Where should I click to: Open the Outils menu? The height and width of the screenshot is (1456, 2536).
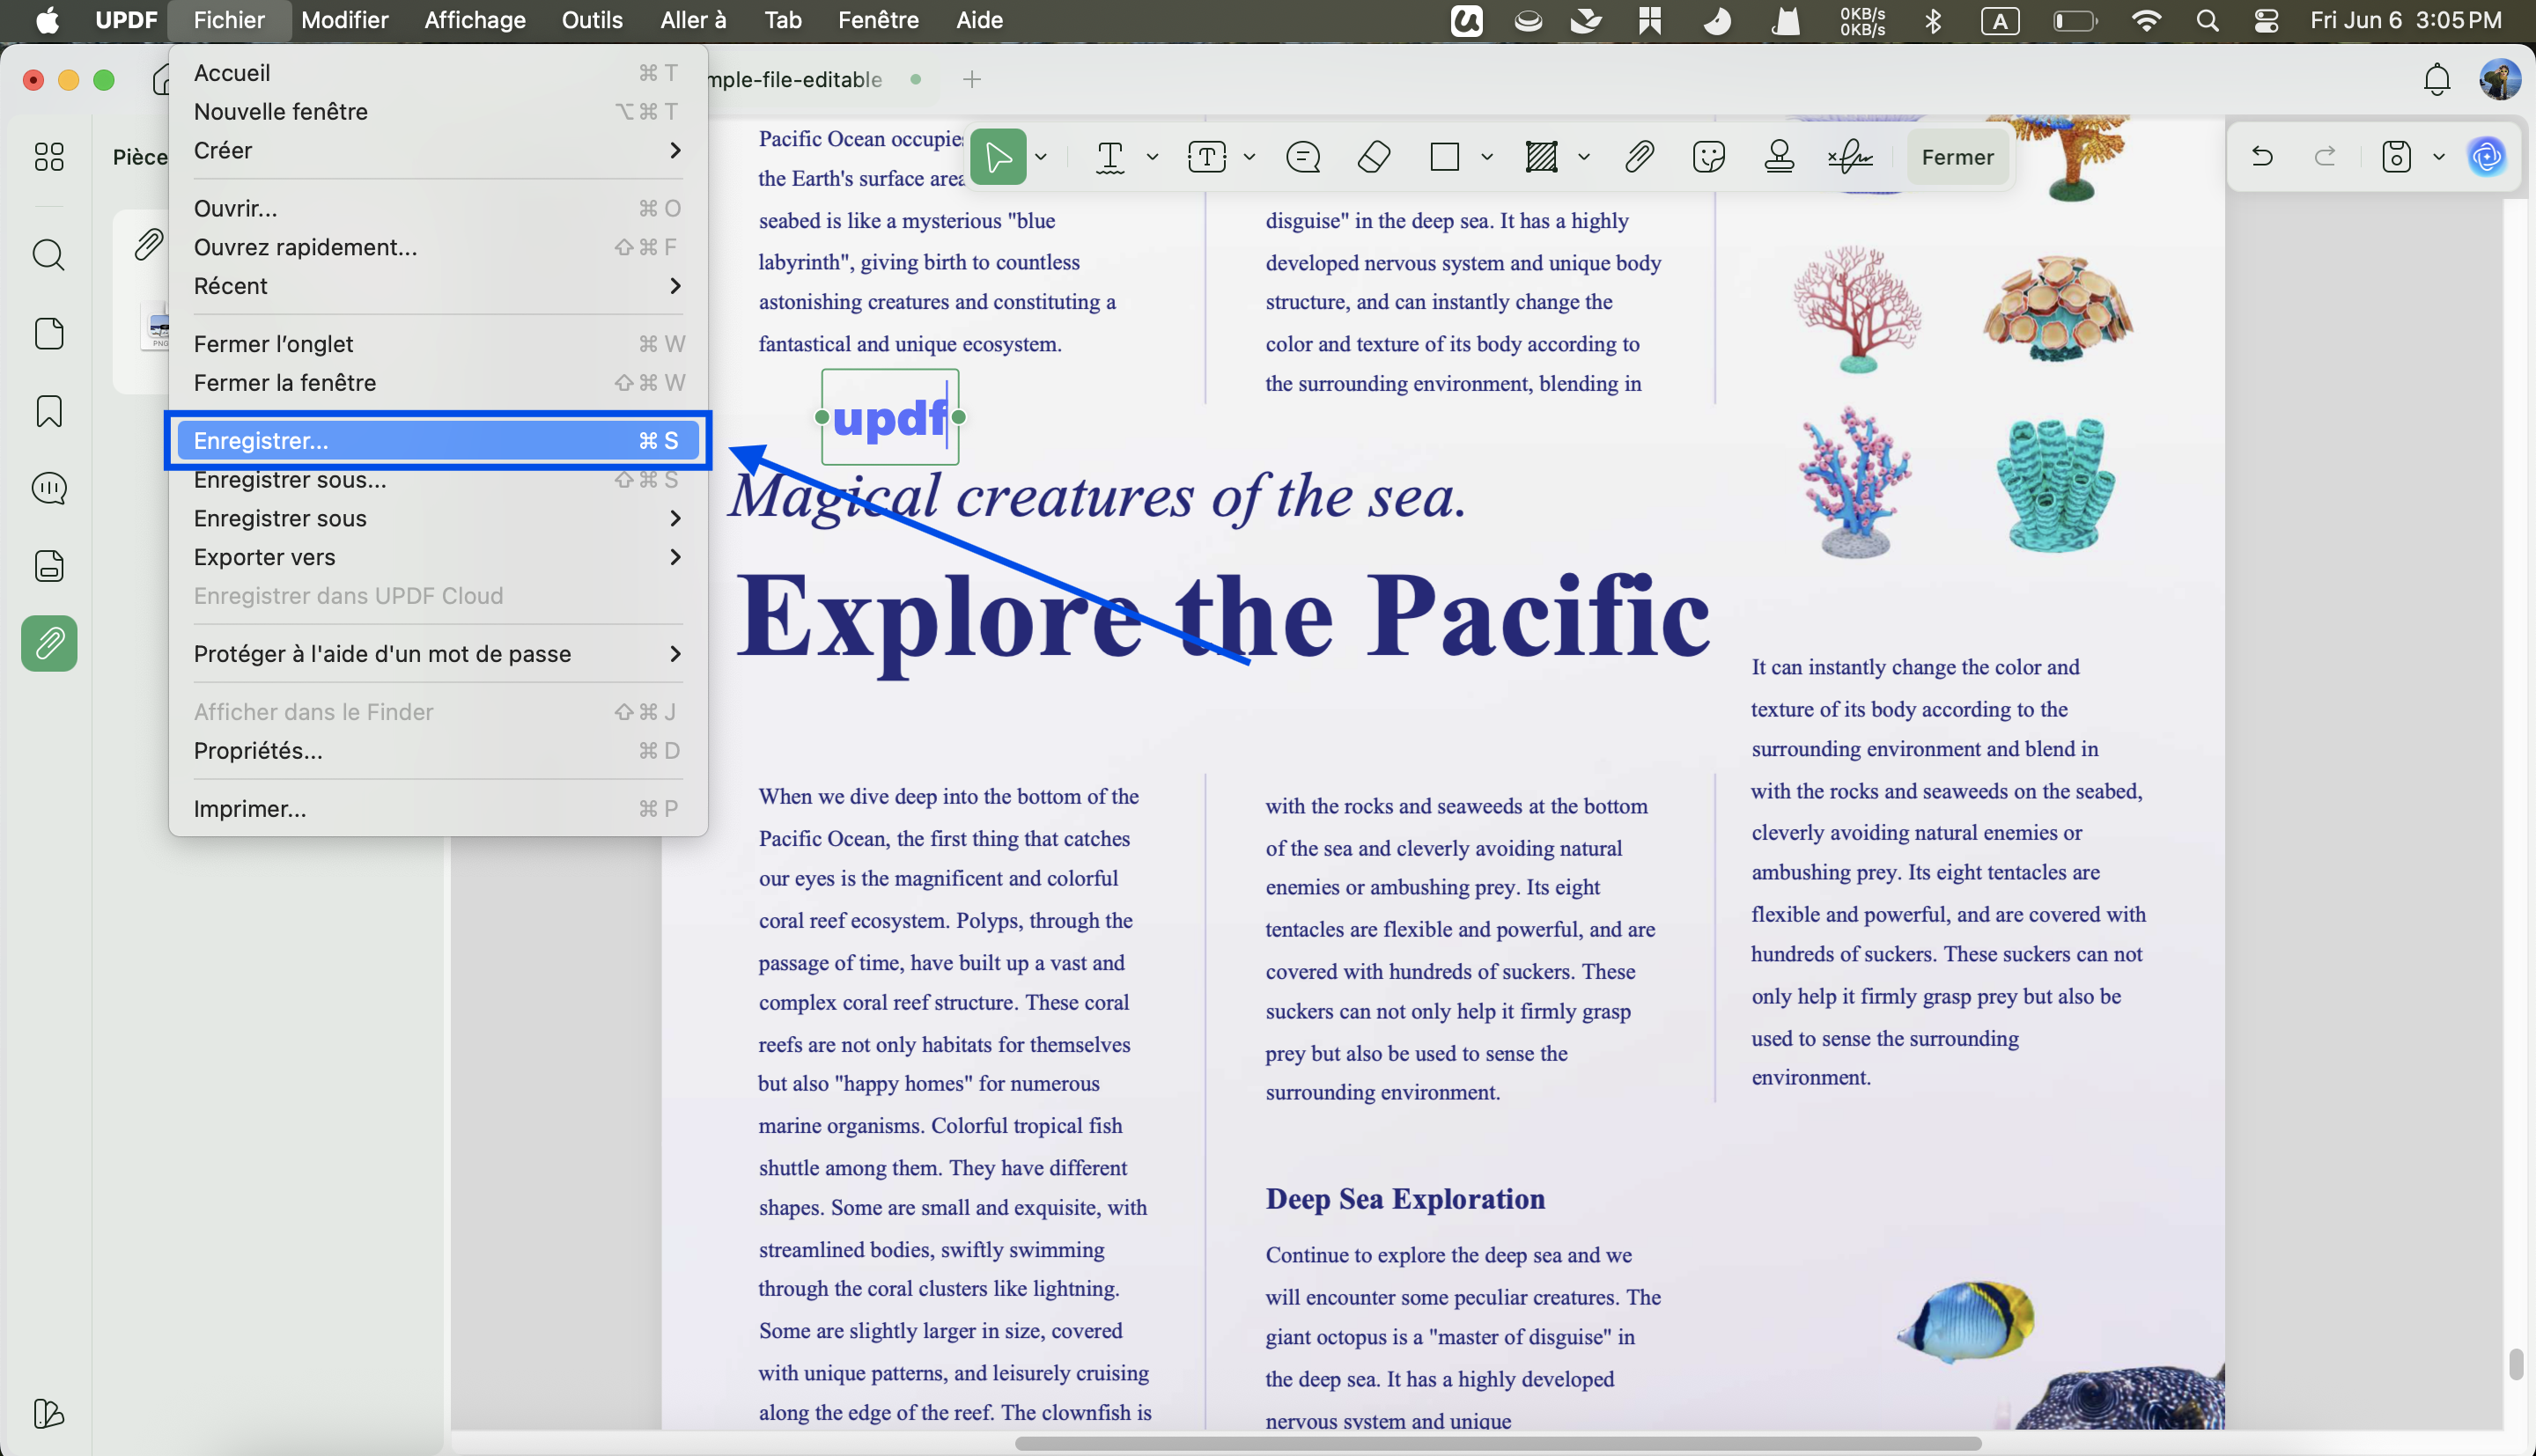[x=592, y=20]
